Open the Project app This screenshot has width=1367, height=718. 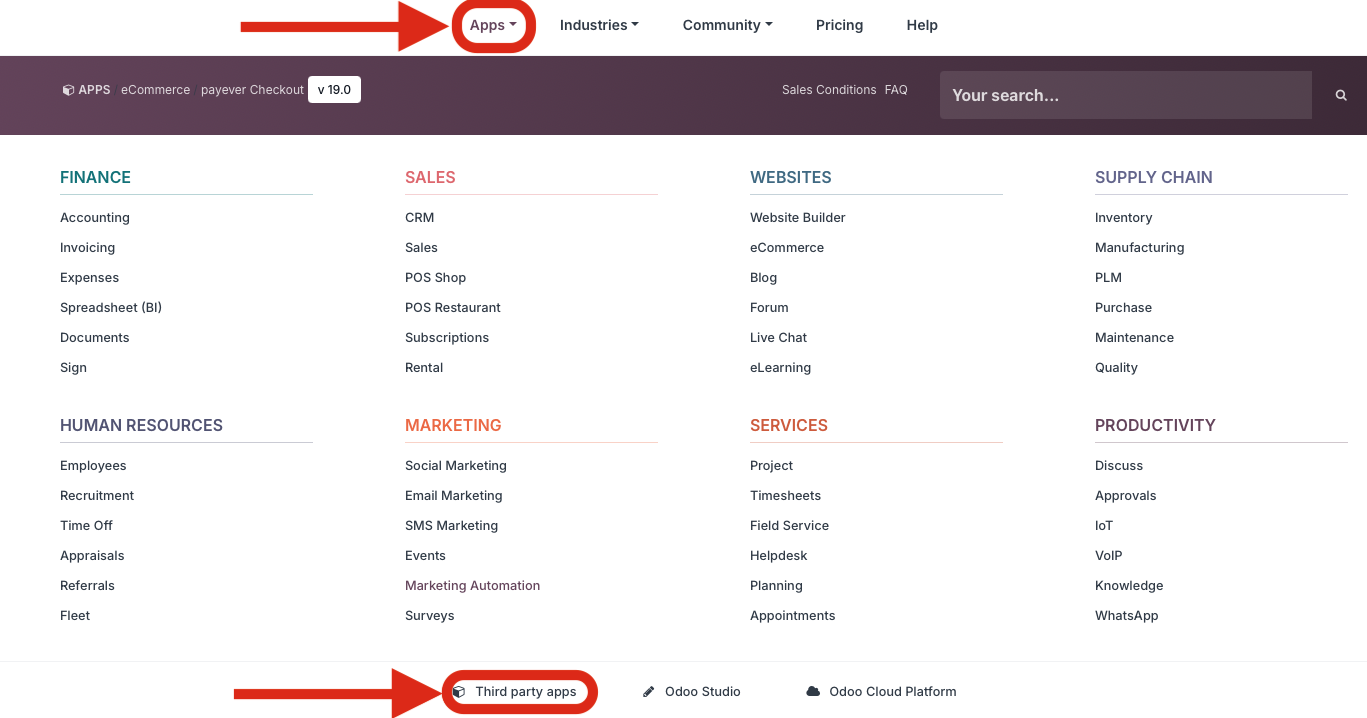[771, 465]
